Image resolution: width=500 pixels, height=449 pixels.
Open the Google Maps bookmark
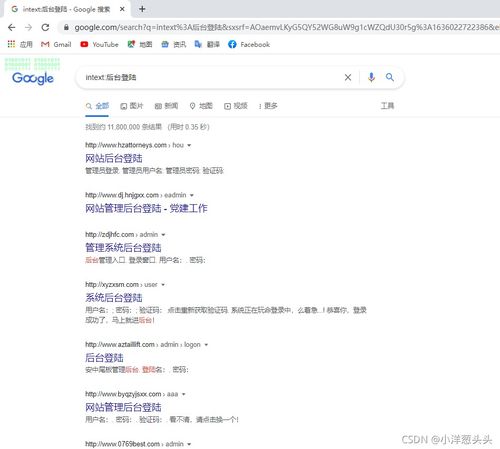(x=140, y=44)
